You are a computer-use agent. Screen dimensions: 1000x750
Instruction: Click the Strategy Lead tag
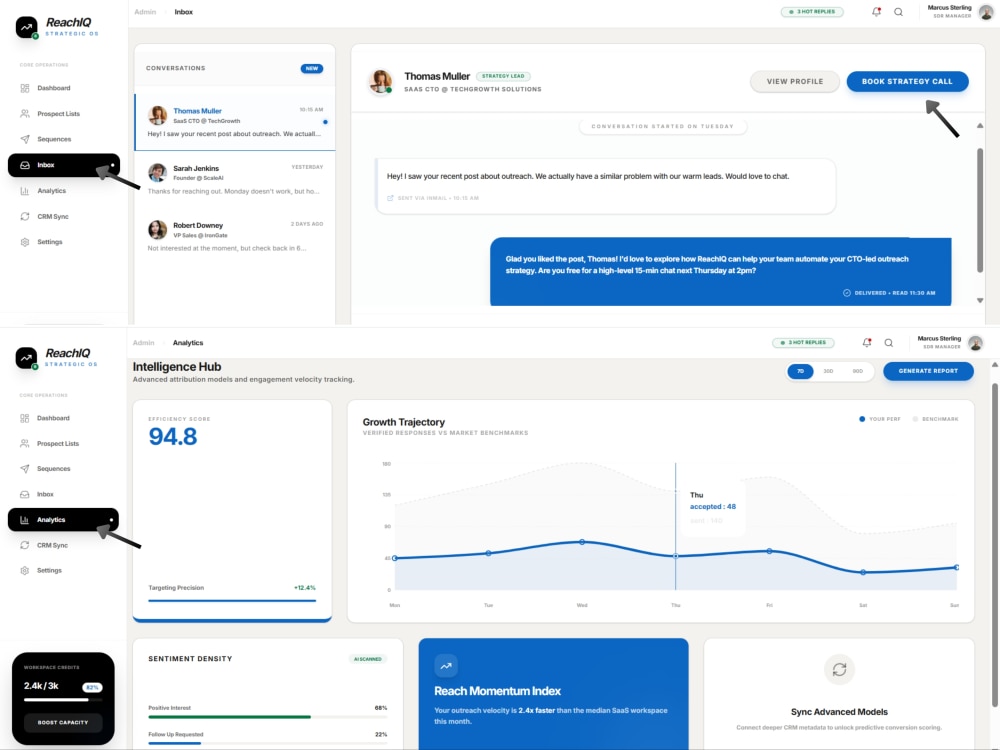pos(503,76)
